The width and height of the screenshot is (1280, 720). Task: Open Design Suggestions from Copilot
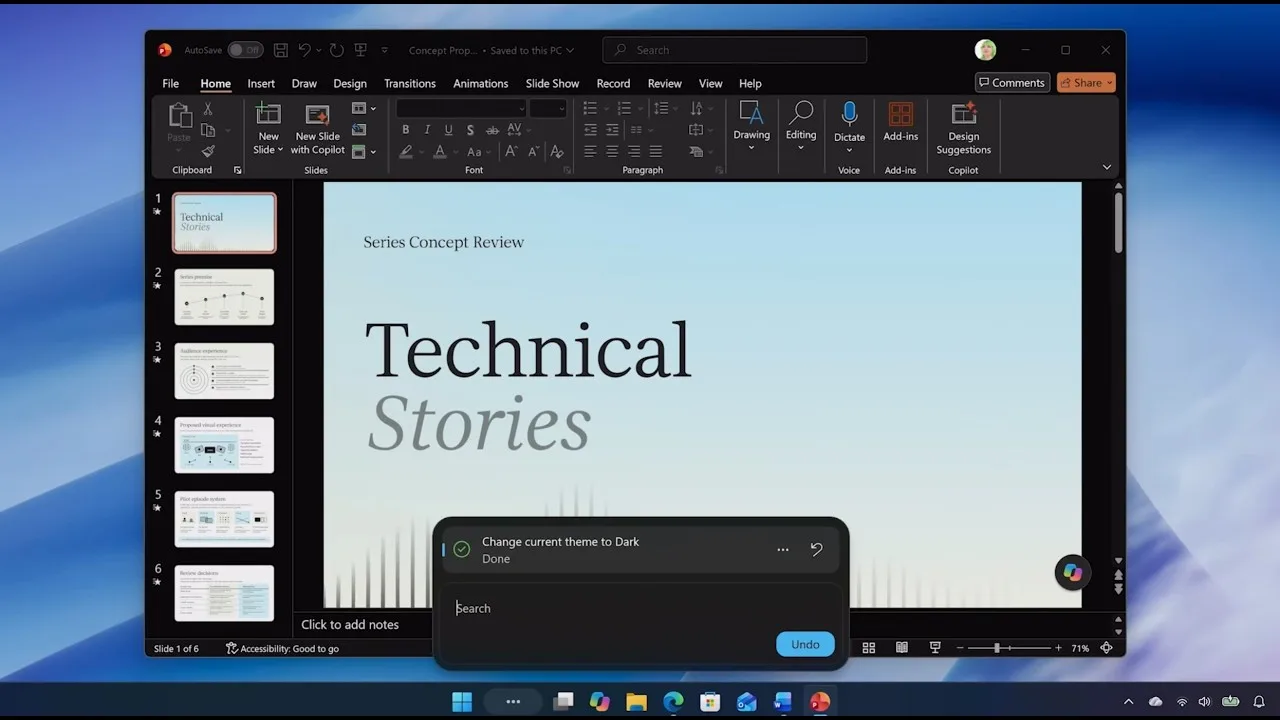pos(963,129)
